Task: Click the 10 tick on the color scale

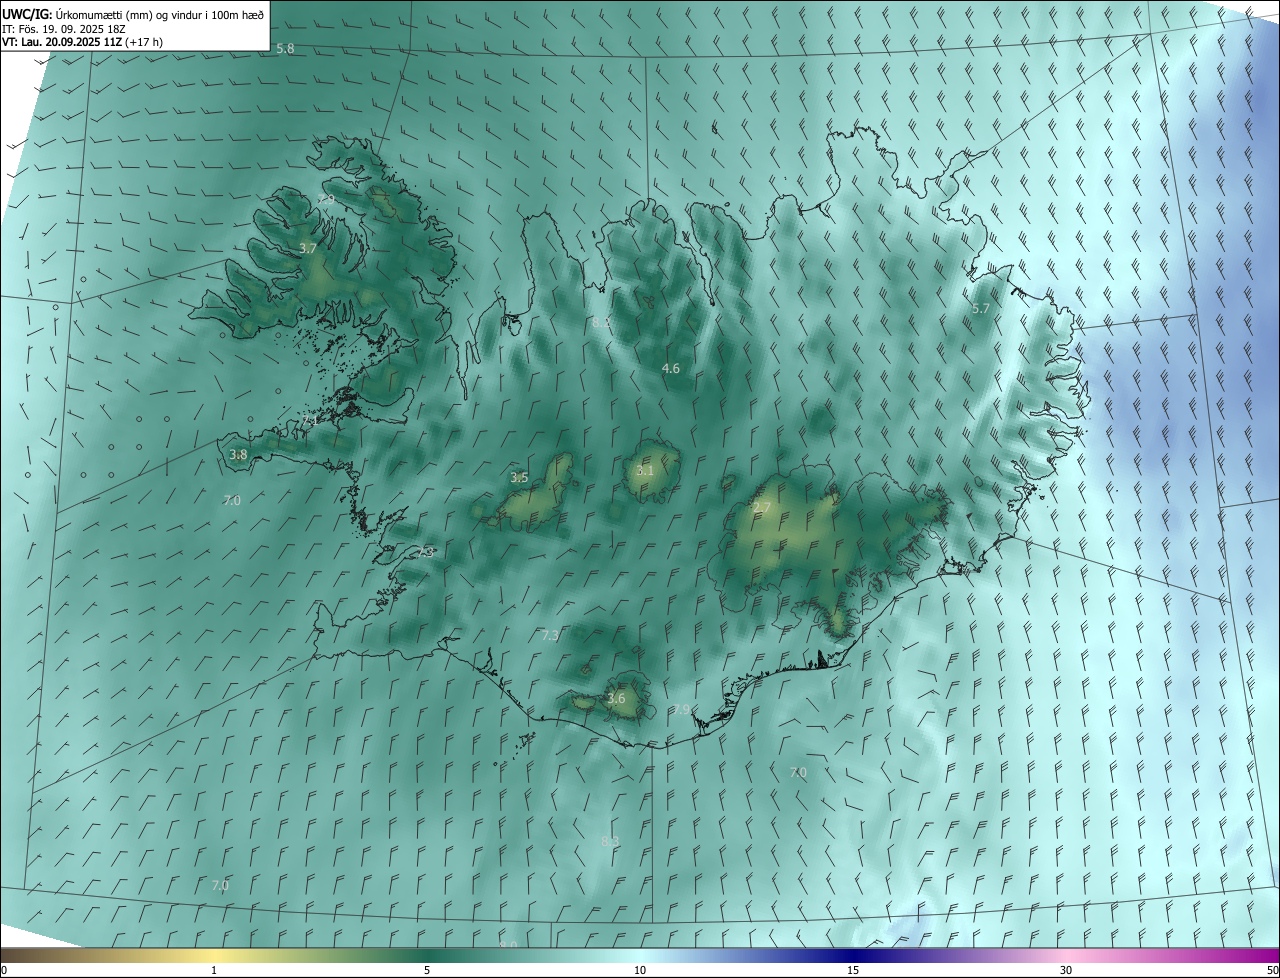Action: point(640,971)
